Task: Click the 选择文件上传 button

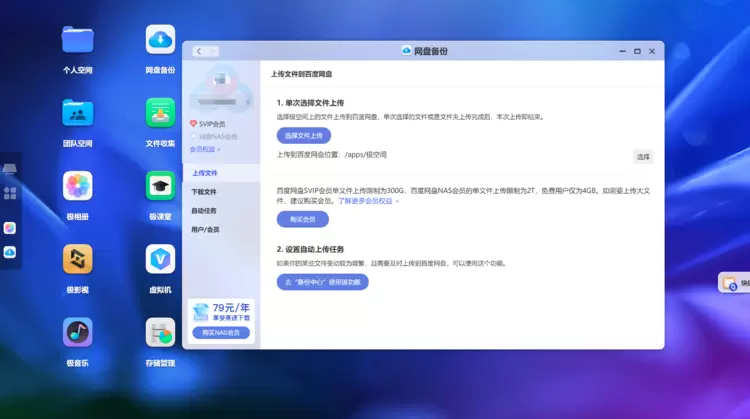Action: (x=303, y=135)
